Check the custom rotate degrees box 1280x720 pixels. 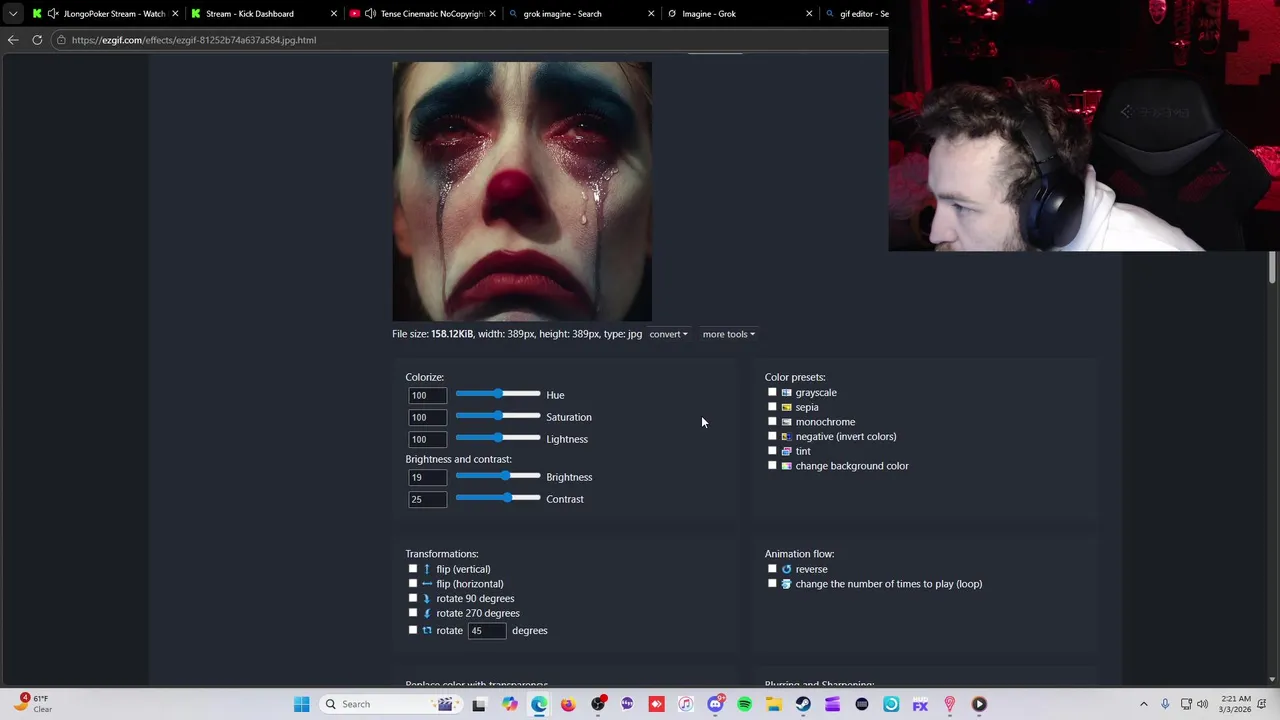413,630
